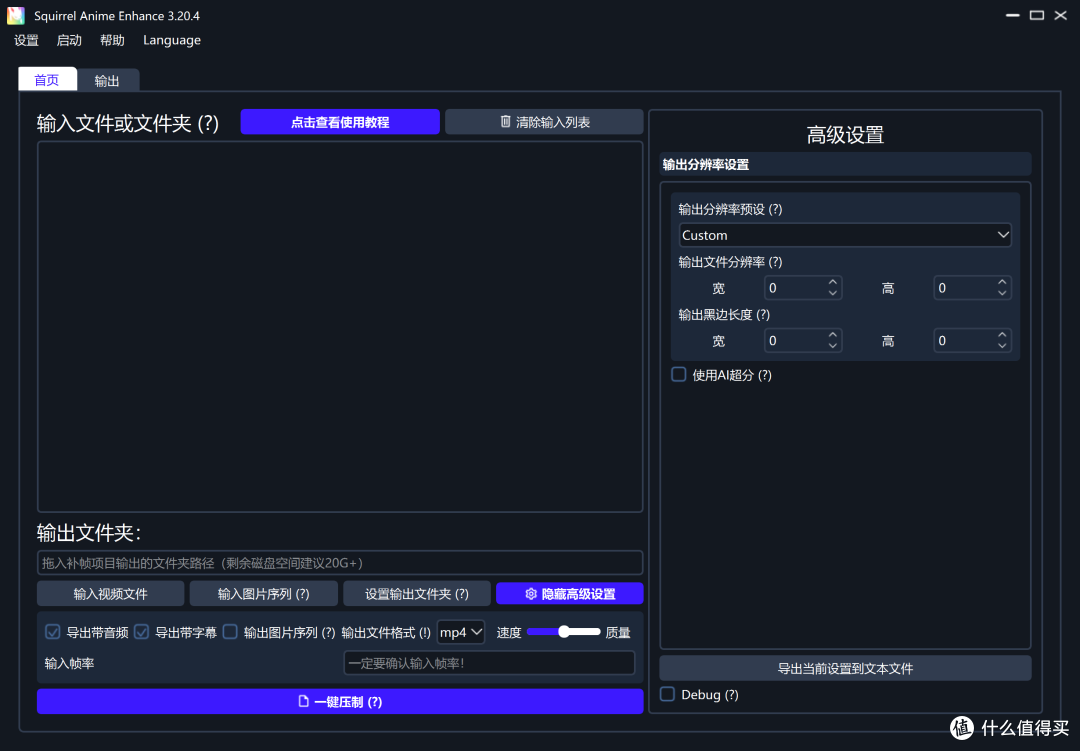Open the Language menu
This screenshot has height=751, width=1080.
coord(171,40)
